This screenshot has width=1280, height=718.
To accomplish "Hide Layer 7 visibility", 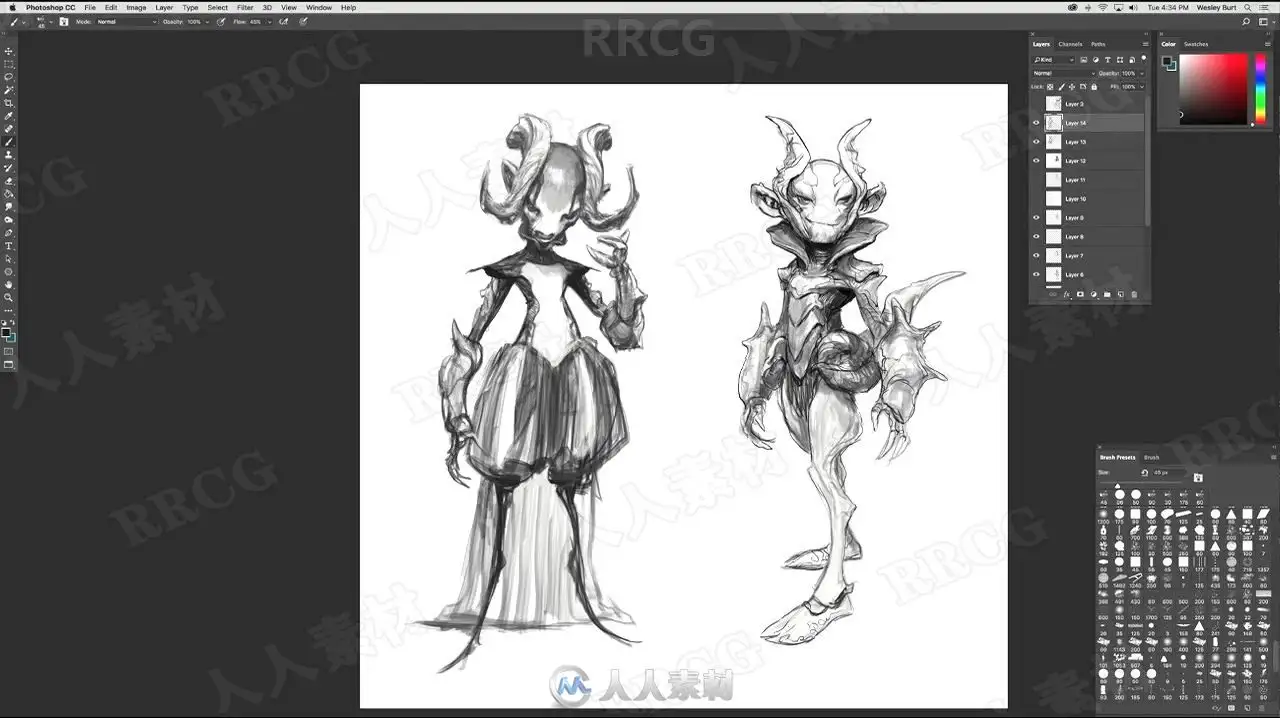I will coord(1036,255).
